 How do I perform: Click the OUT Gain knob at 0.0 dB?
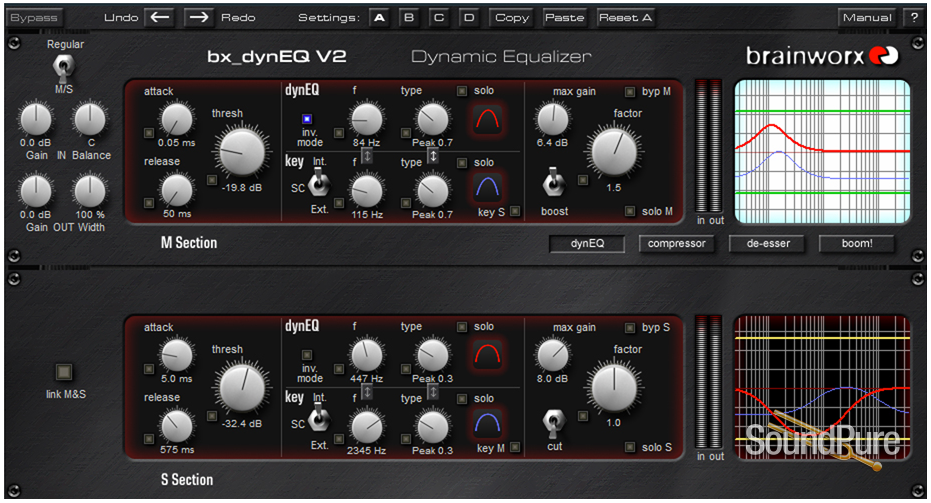pos(36,191)
